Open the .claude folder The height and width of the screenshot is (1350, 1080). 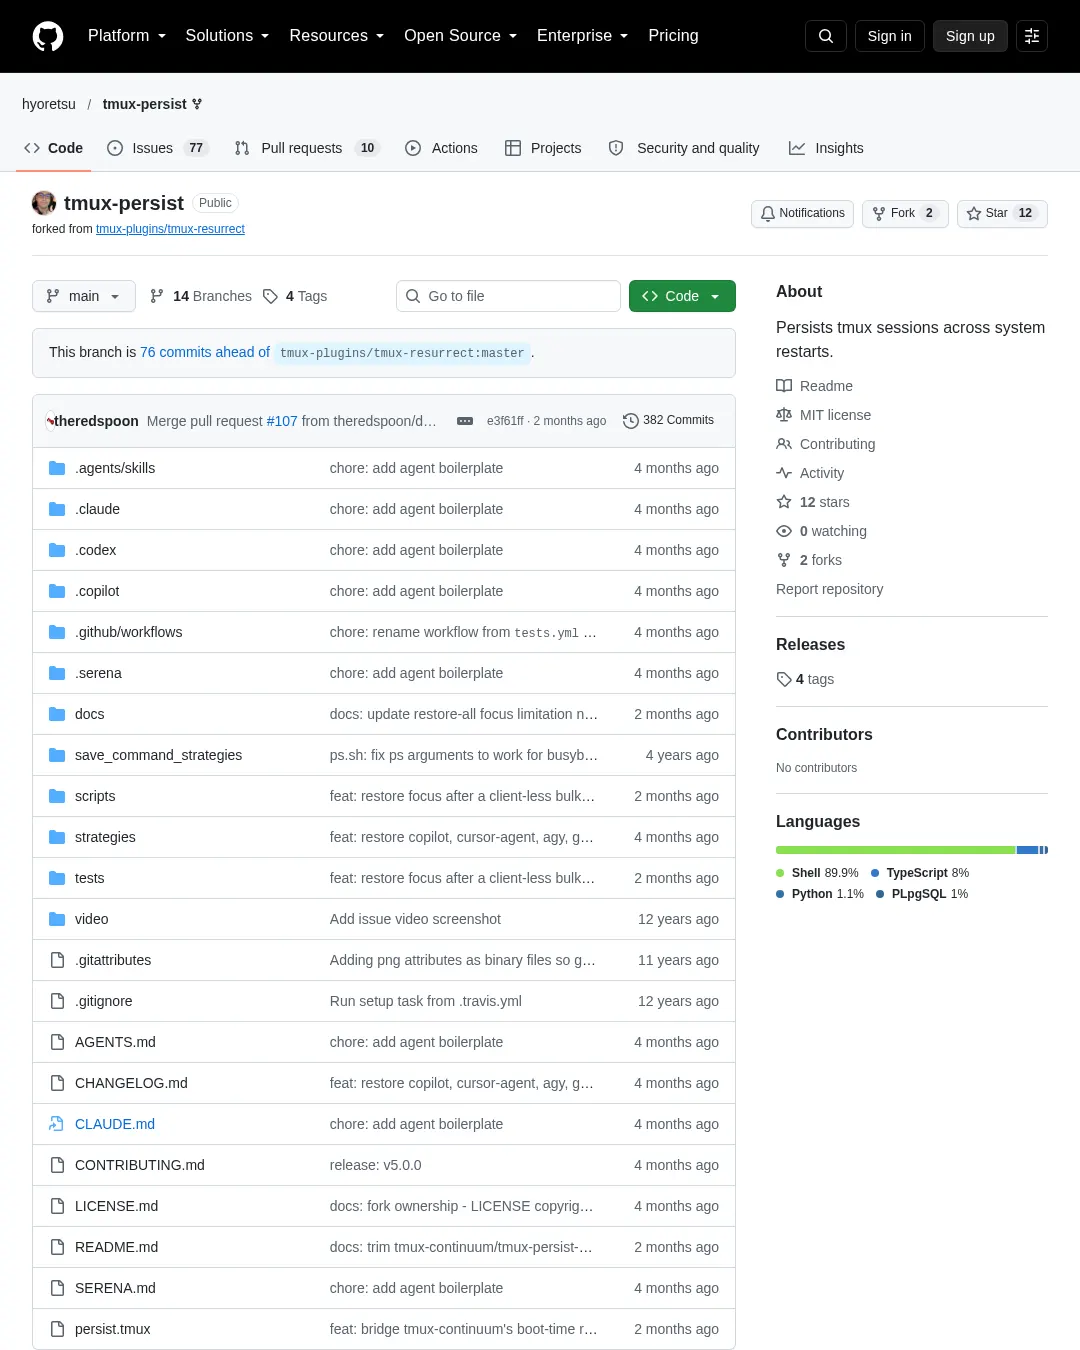click(x=97, y=509)
